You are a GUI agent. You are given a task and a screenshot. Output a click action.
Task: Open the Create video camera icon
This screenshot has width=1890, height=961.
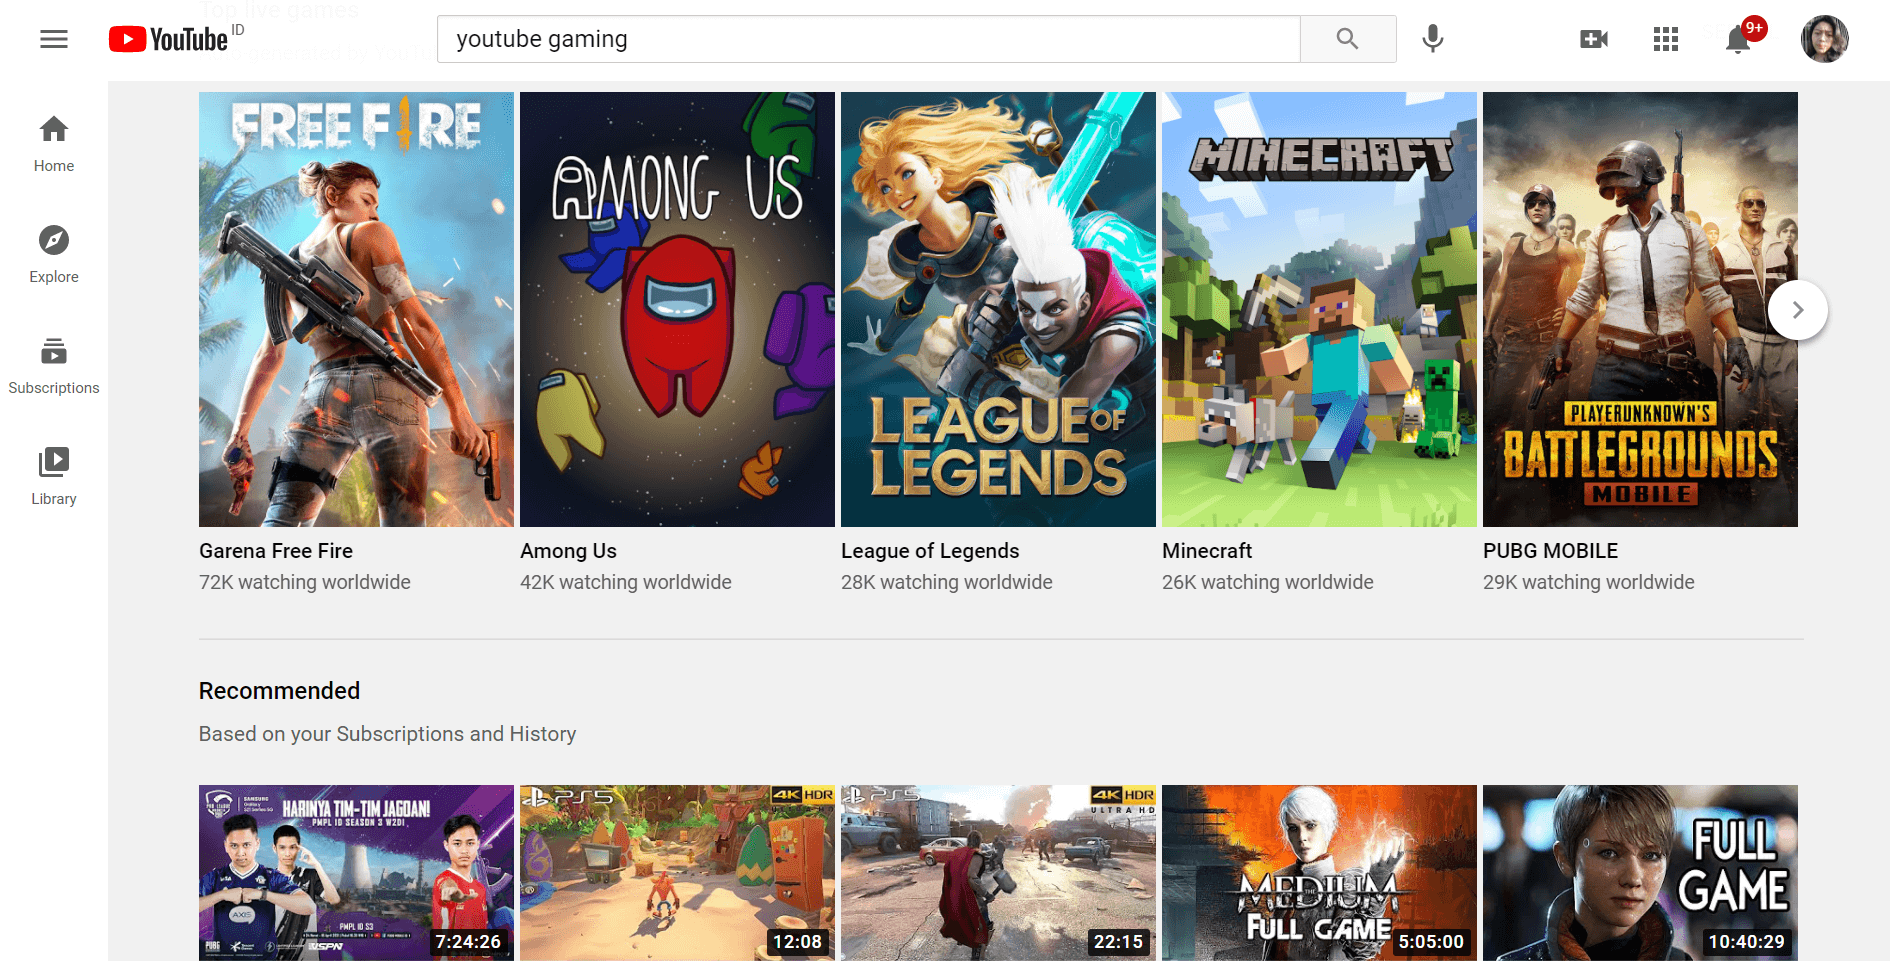click(x=1593, y=39)
